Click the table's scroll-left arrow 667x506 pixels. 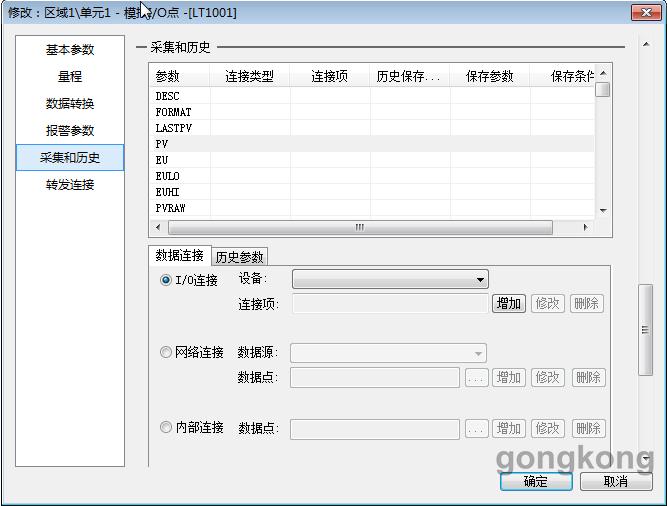(158, 227)
